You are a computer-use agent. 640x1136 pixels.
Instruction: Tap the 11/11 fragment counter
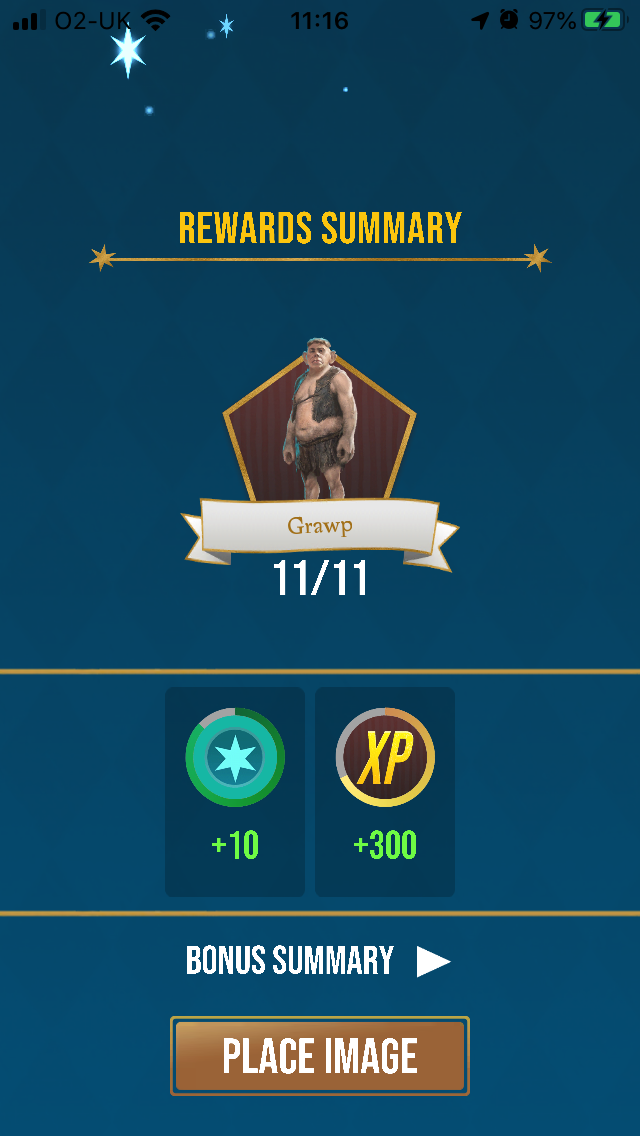tap(320, 577)
